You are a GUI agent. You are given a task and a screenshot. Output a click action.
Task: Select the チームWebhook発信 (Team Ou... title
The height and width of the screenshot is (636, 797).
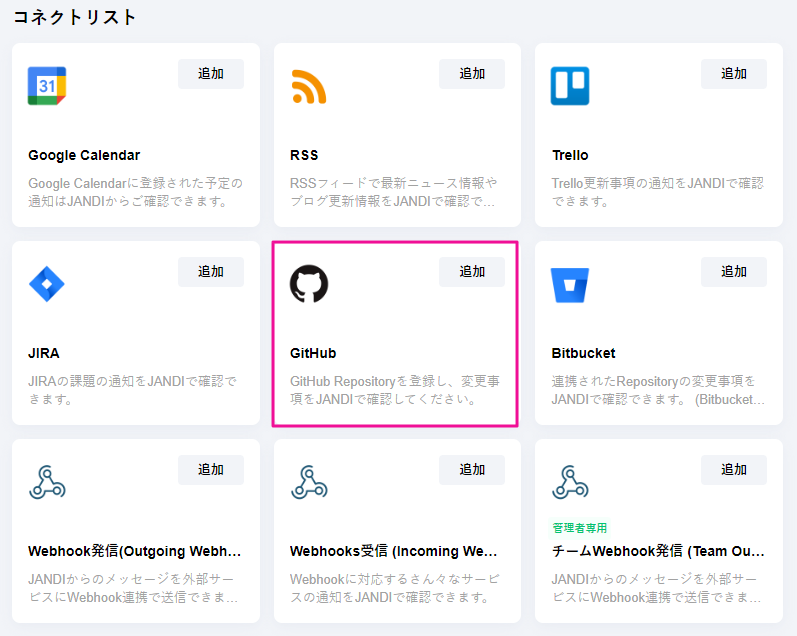coord(658,551)
